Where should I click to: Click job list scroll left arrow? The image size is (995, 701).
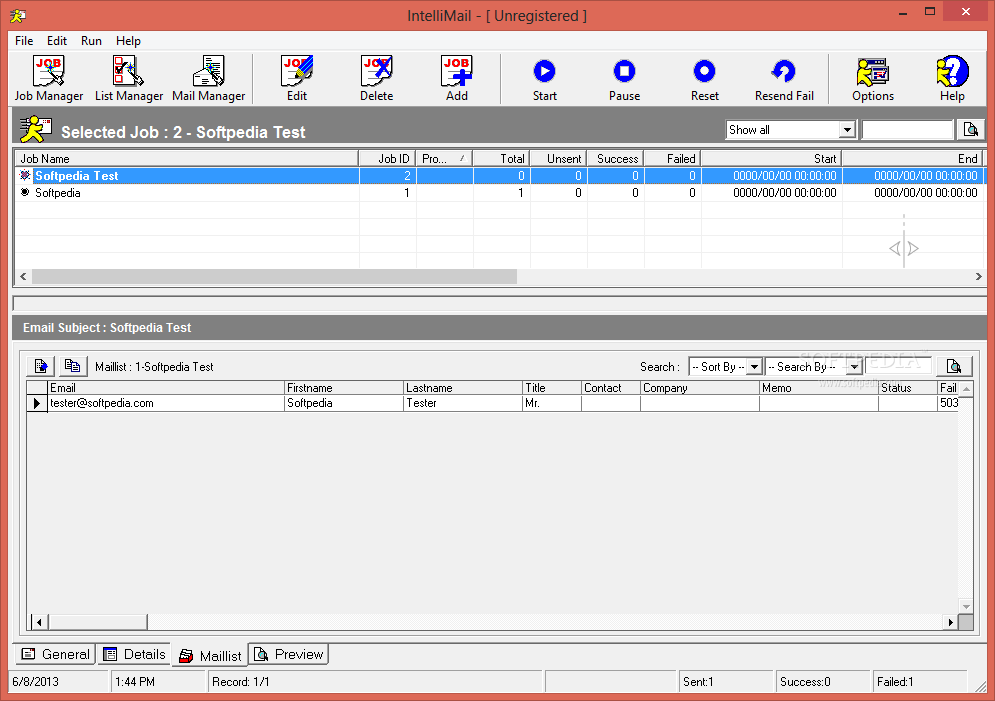click(x=23, y=276)
